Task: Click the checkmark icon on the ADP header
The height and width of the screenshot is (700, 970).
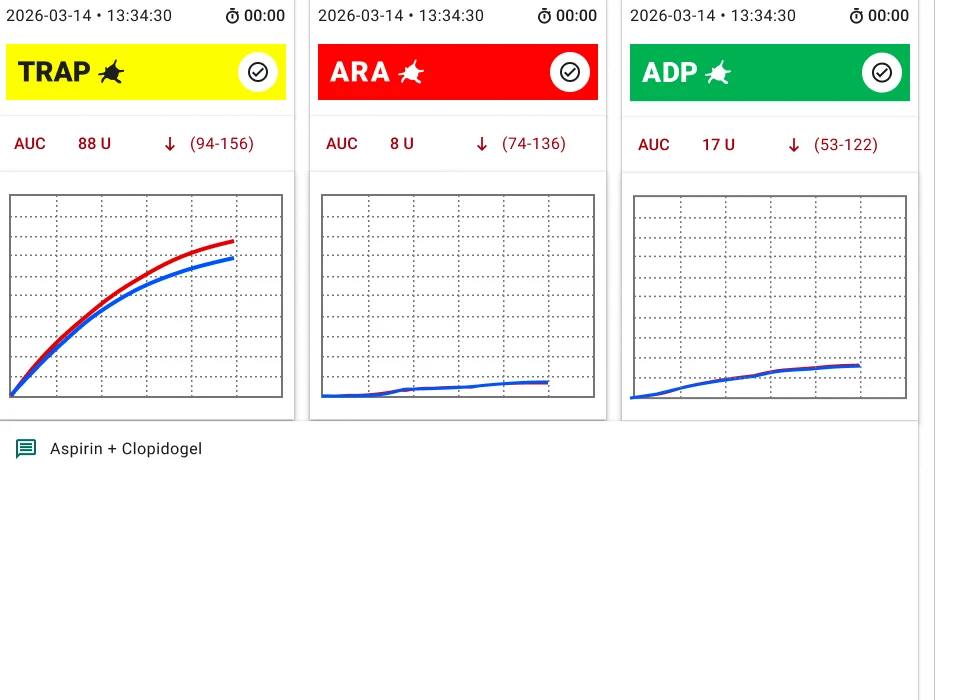Action: click(882, 73)
